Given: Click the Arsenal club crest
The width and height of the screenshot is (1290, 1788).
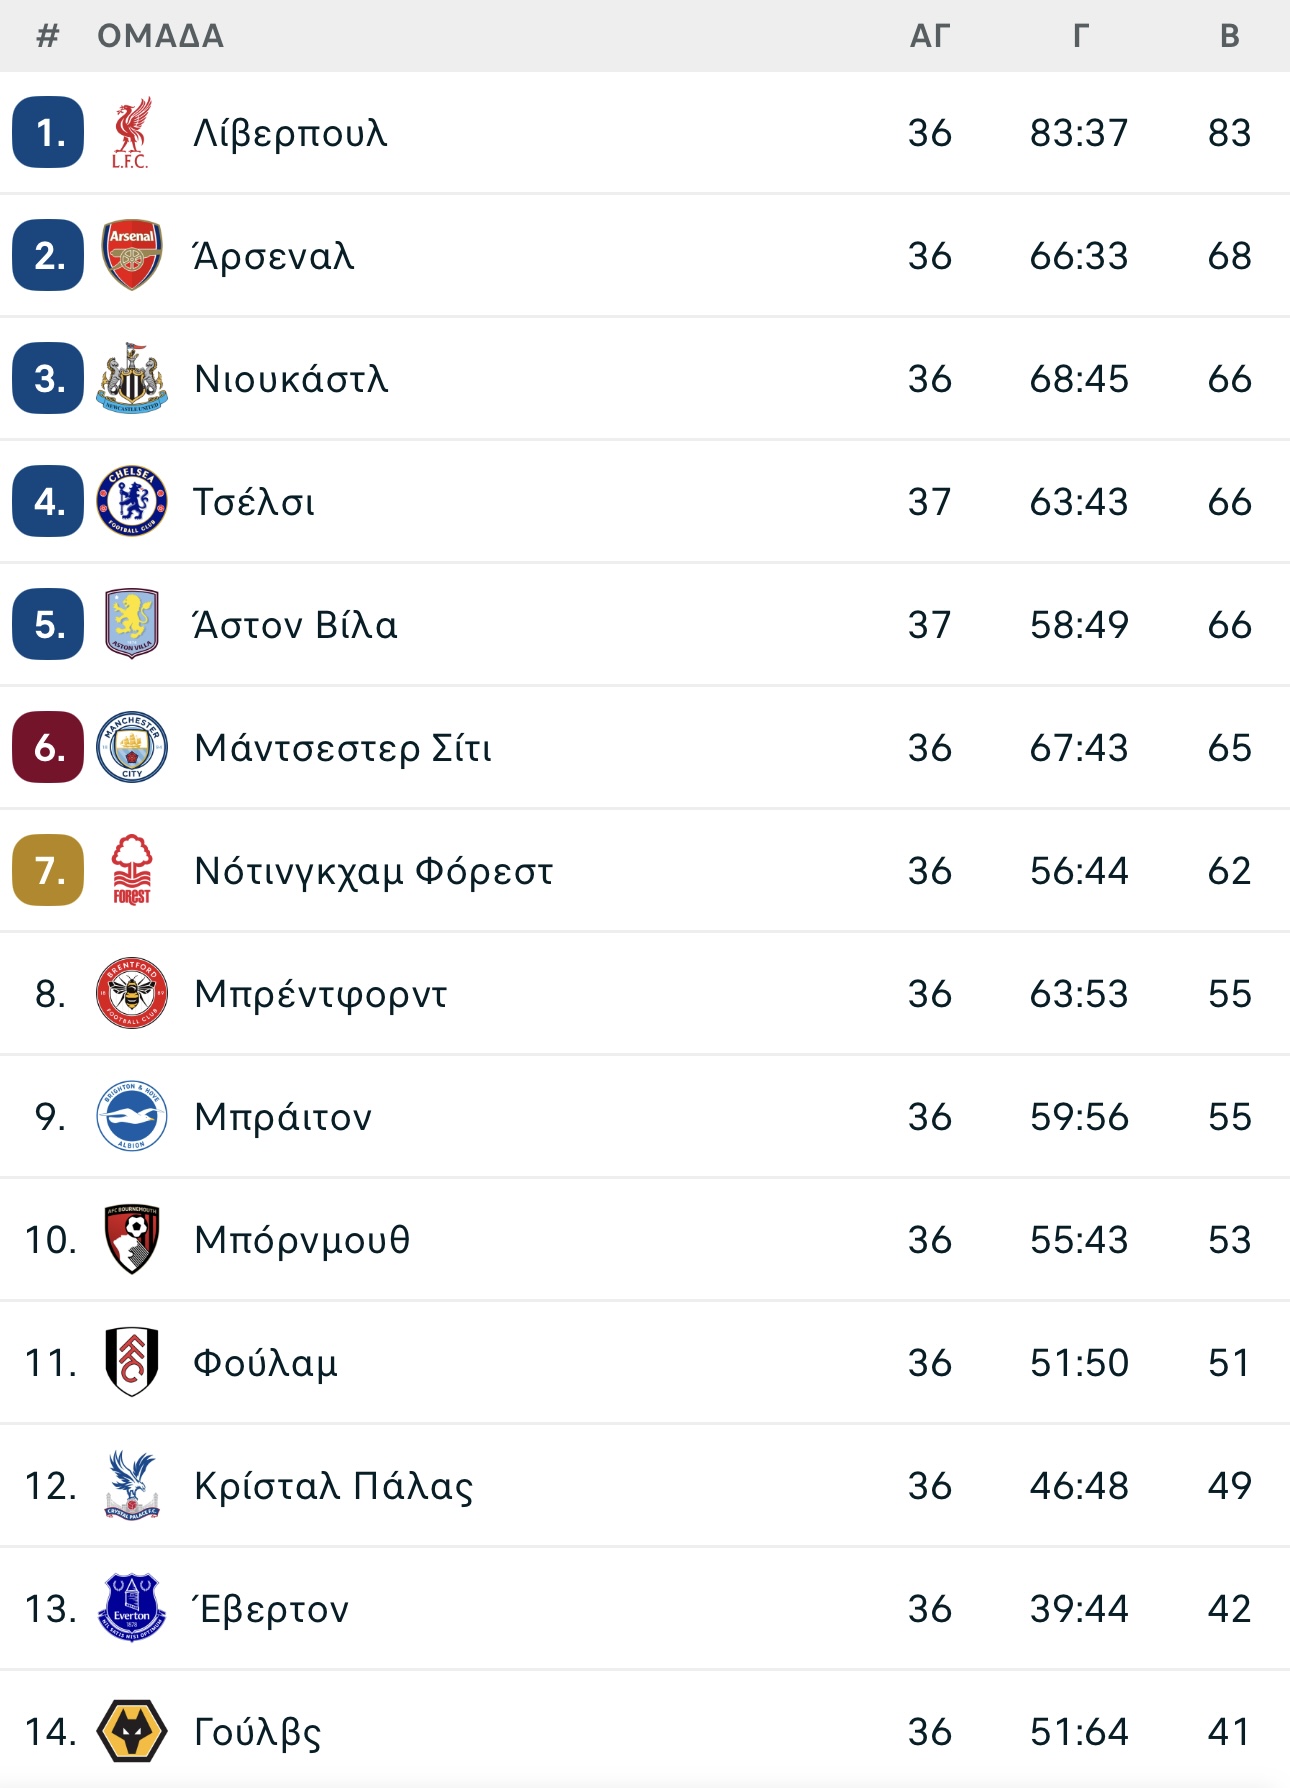Looking at the screenshot, I should coord(132,256).
